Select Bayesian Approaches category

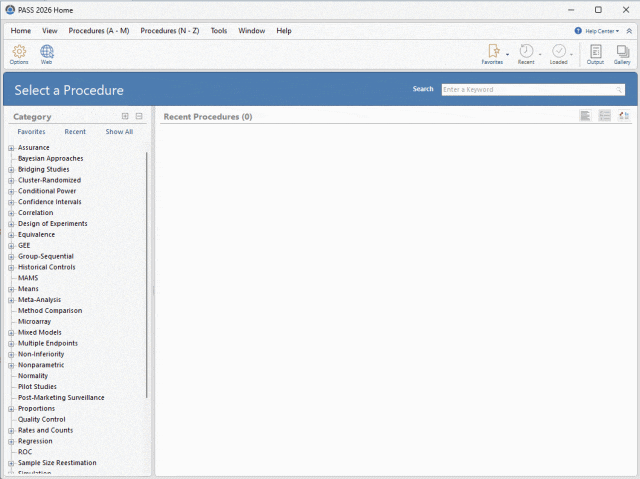pyautogui.click(x=51, y=158)
